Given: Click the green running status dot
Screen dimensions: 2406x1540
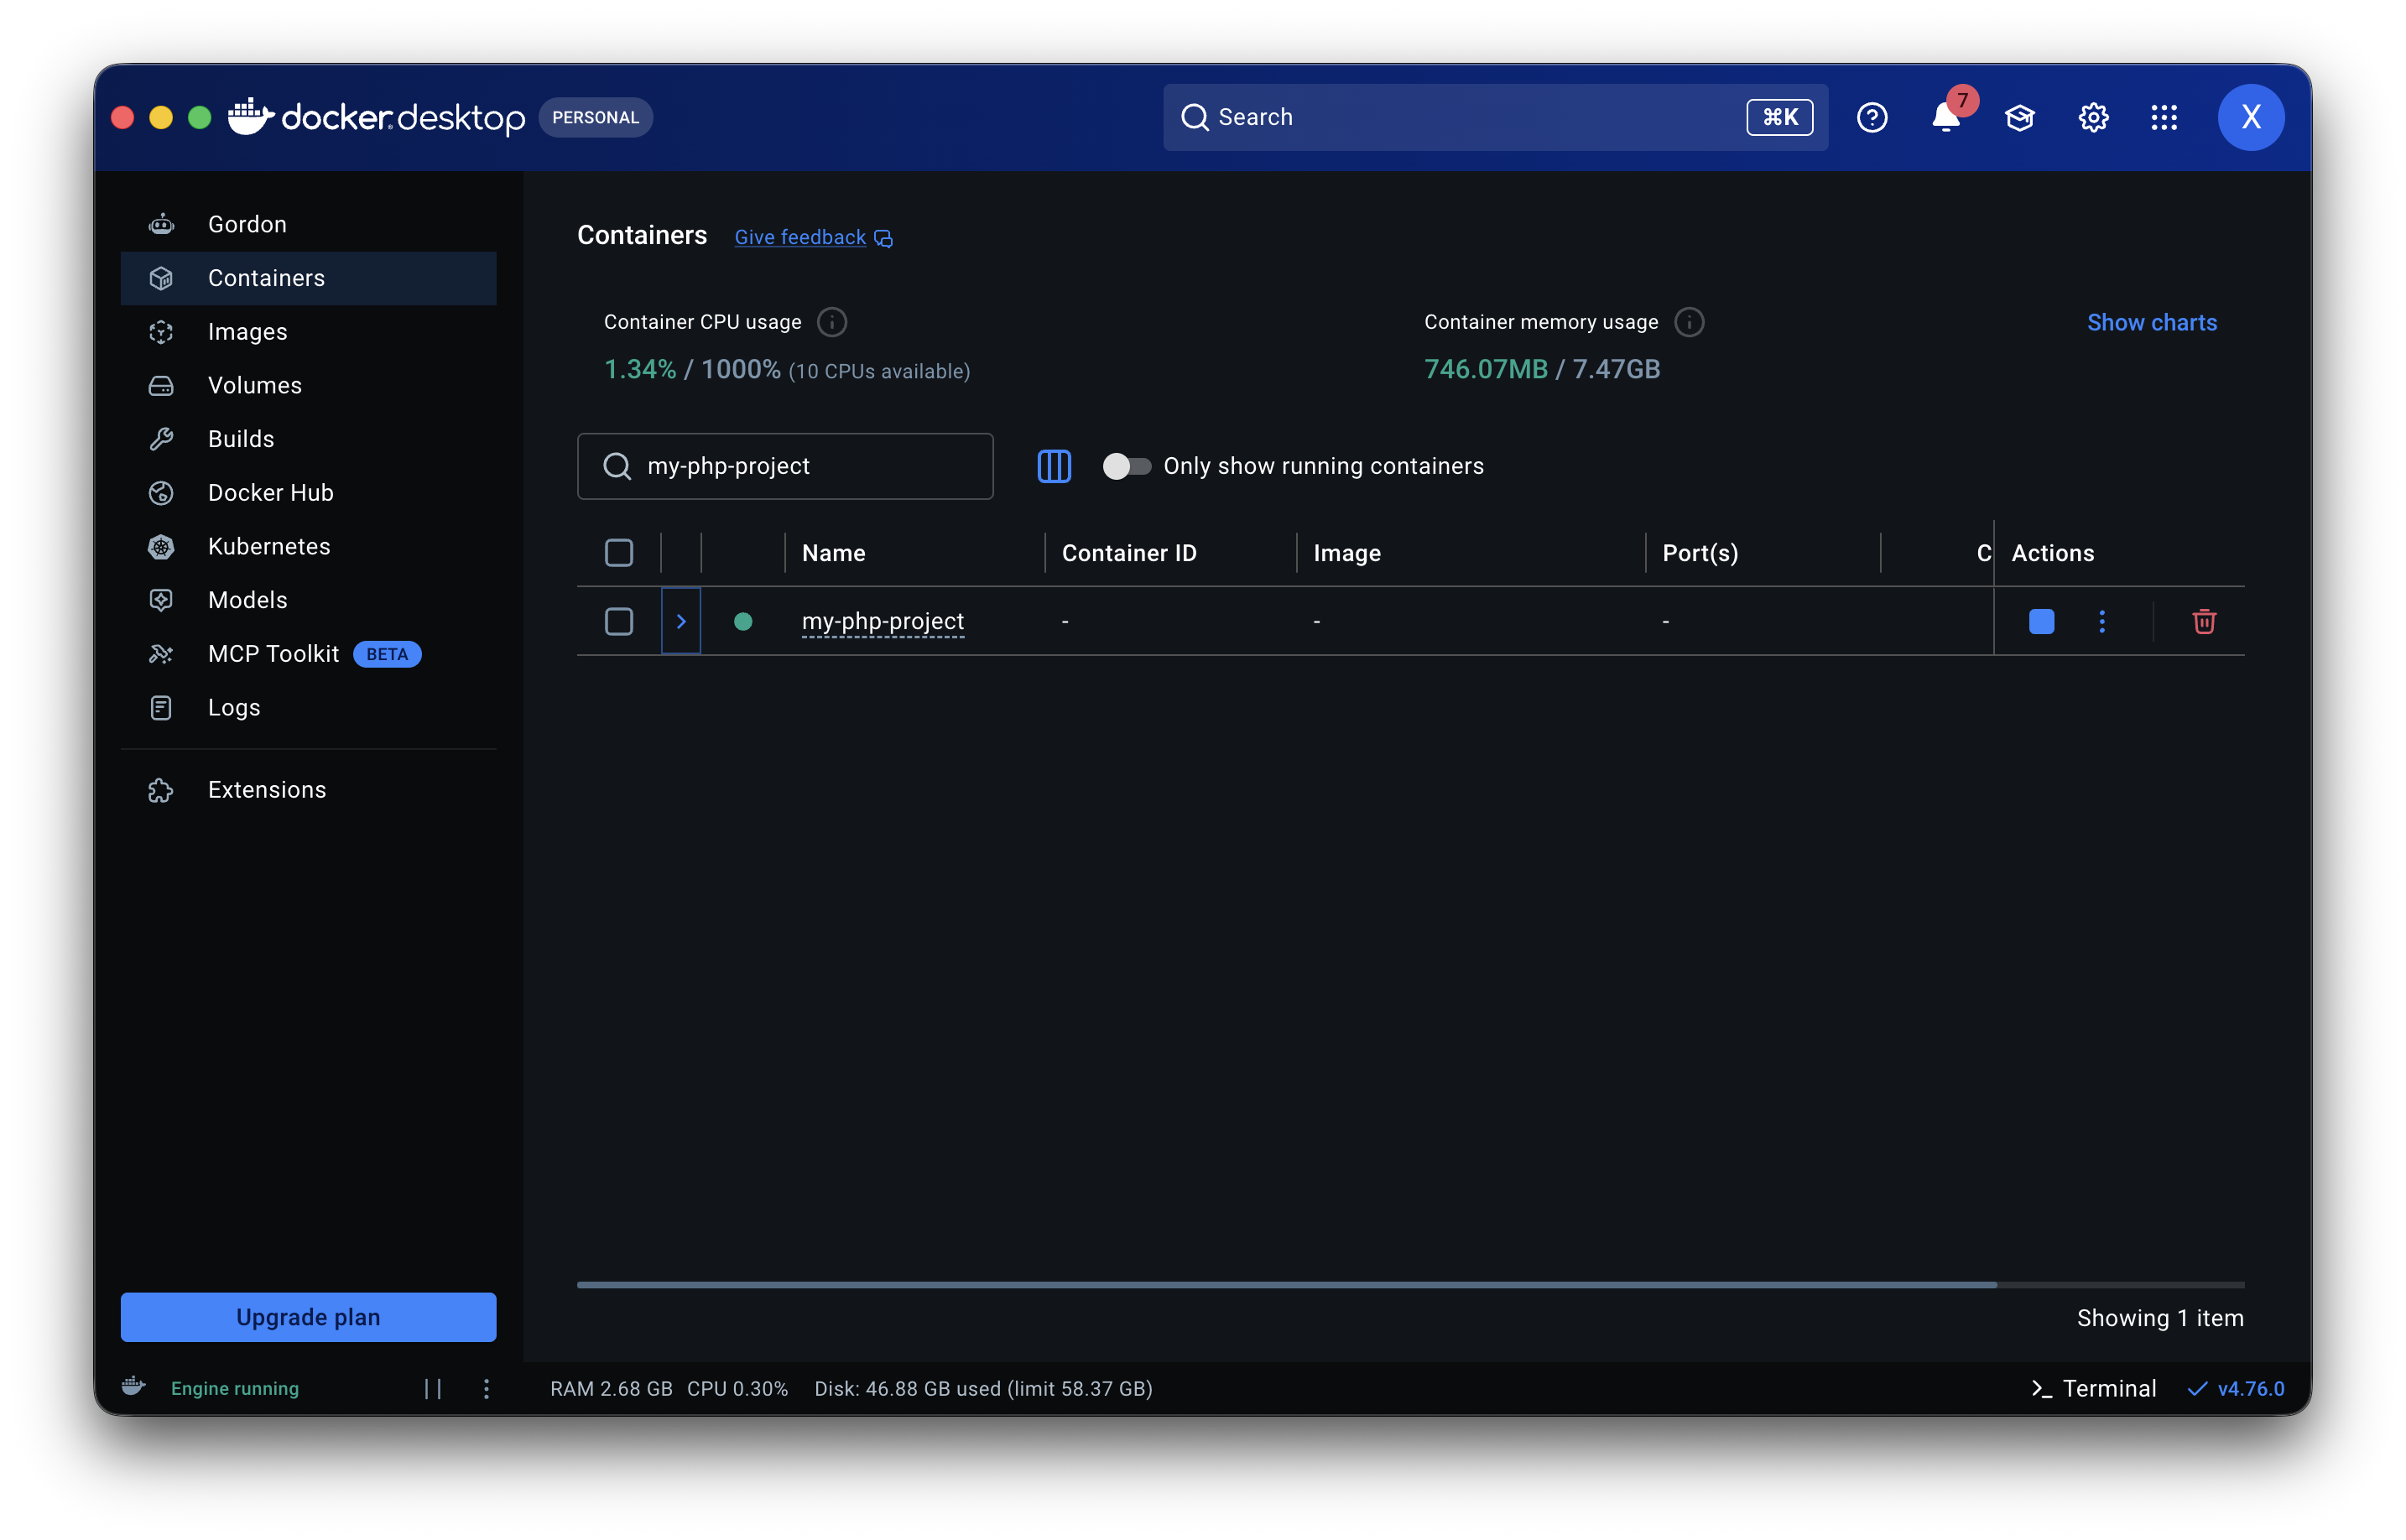Looking at the screenshot, I should point(743,621).
